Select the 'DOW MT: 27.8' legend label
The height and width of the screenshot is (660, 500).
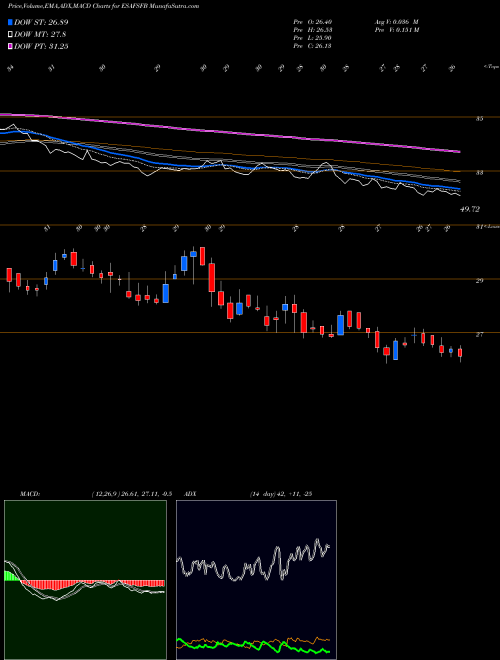(x=40, y=35)
